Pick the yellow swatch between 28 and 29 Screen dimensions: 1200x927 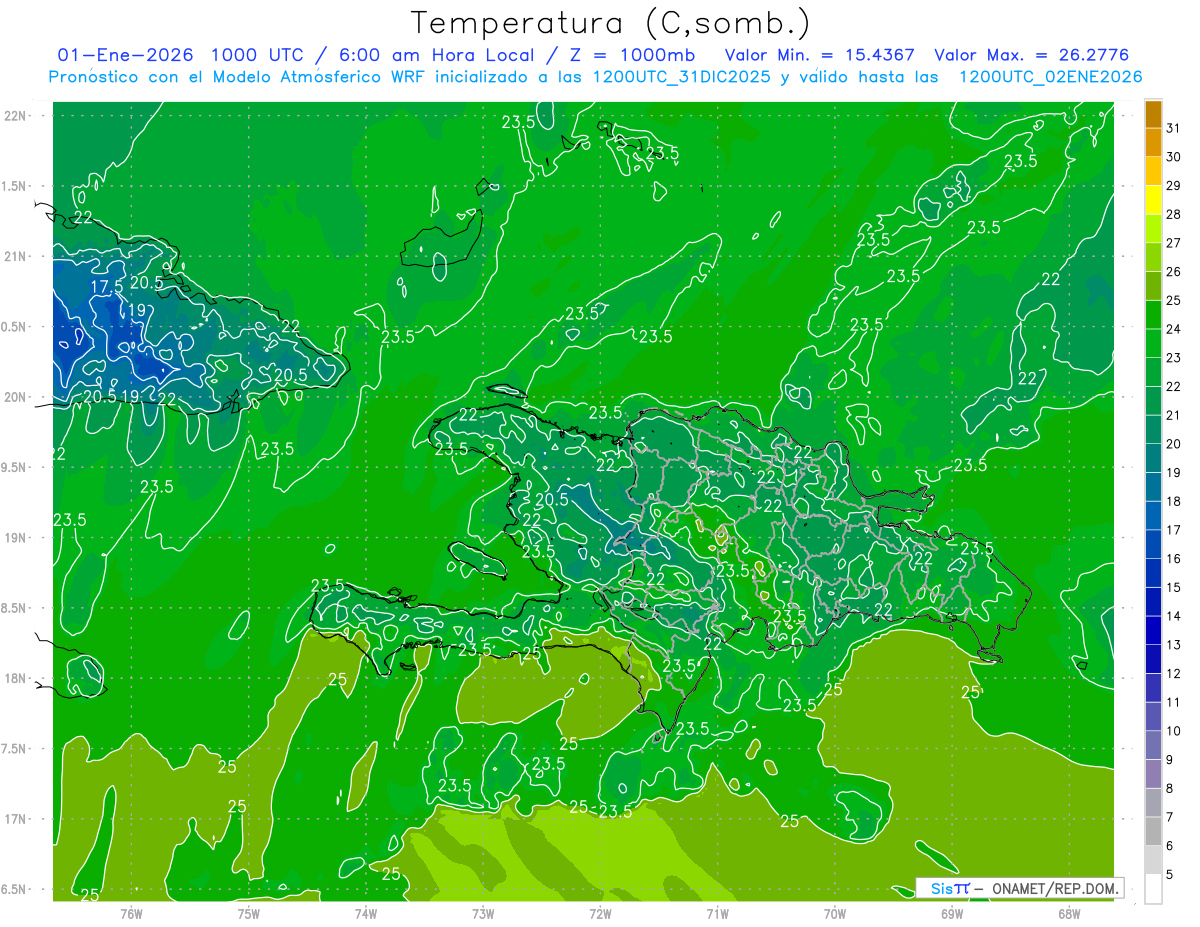1153,200
